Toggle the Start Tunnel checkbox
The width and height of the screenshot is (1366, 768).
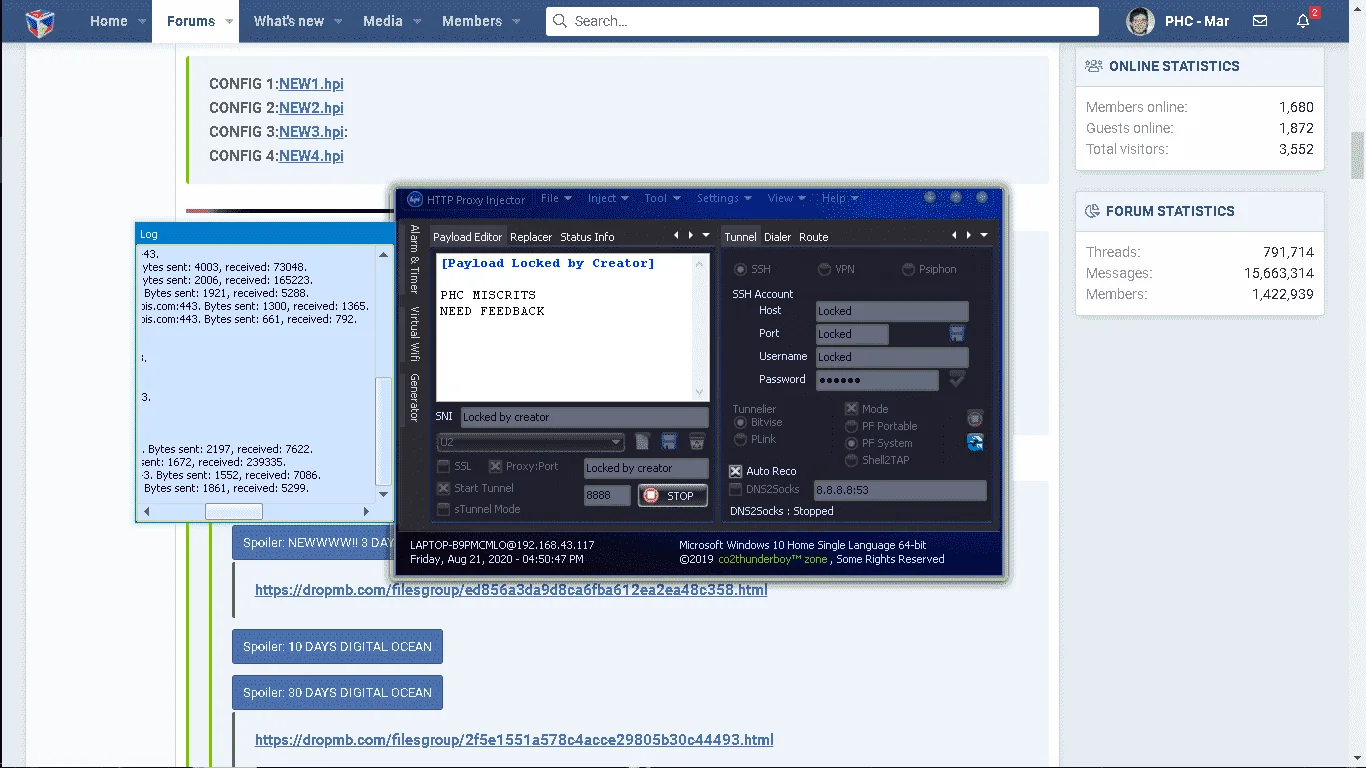pos(443,488)
